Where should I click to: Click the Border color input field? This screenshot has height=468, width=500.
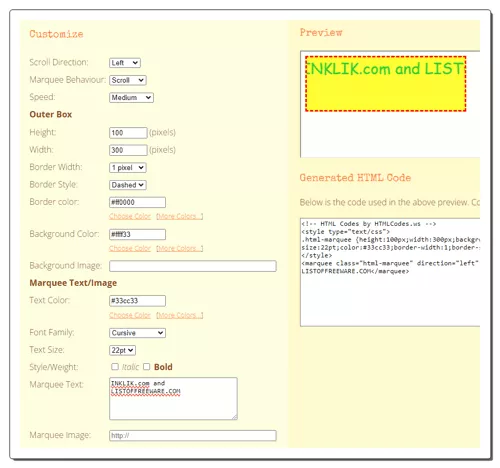coord(137,202)
